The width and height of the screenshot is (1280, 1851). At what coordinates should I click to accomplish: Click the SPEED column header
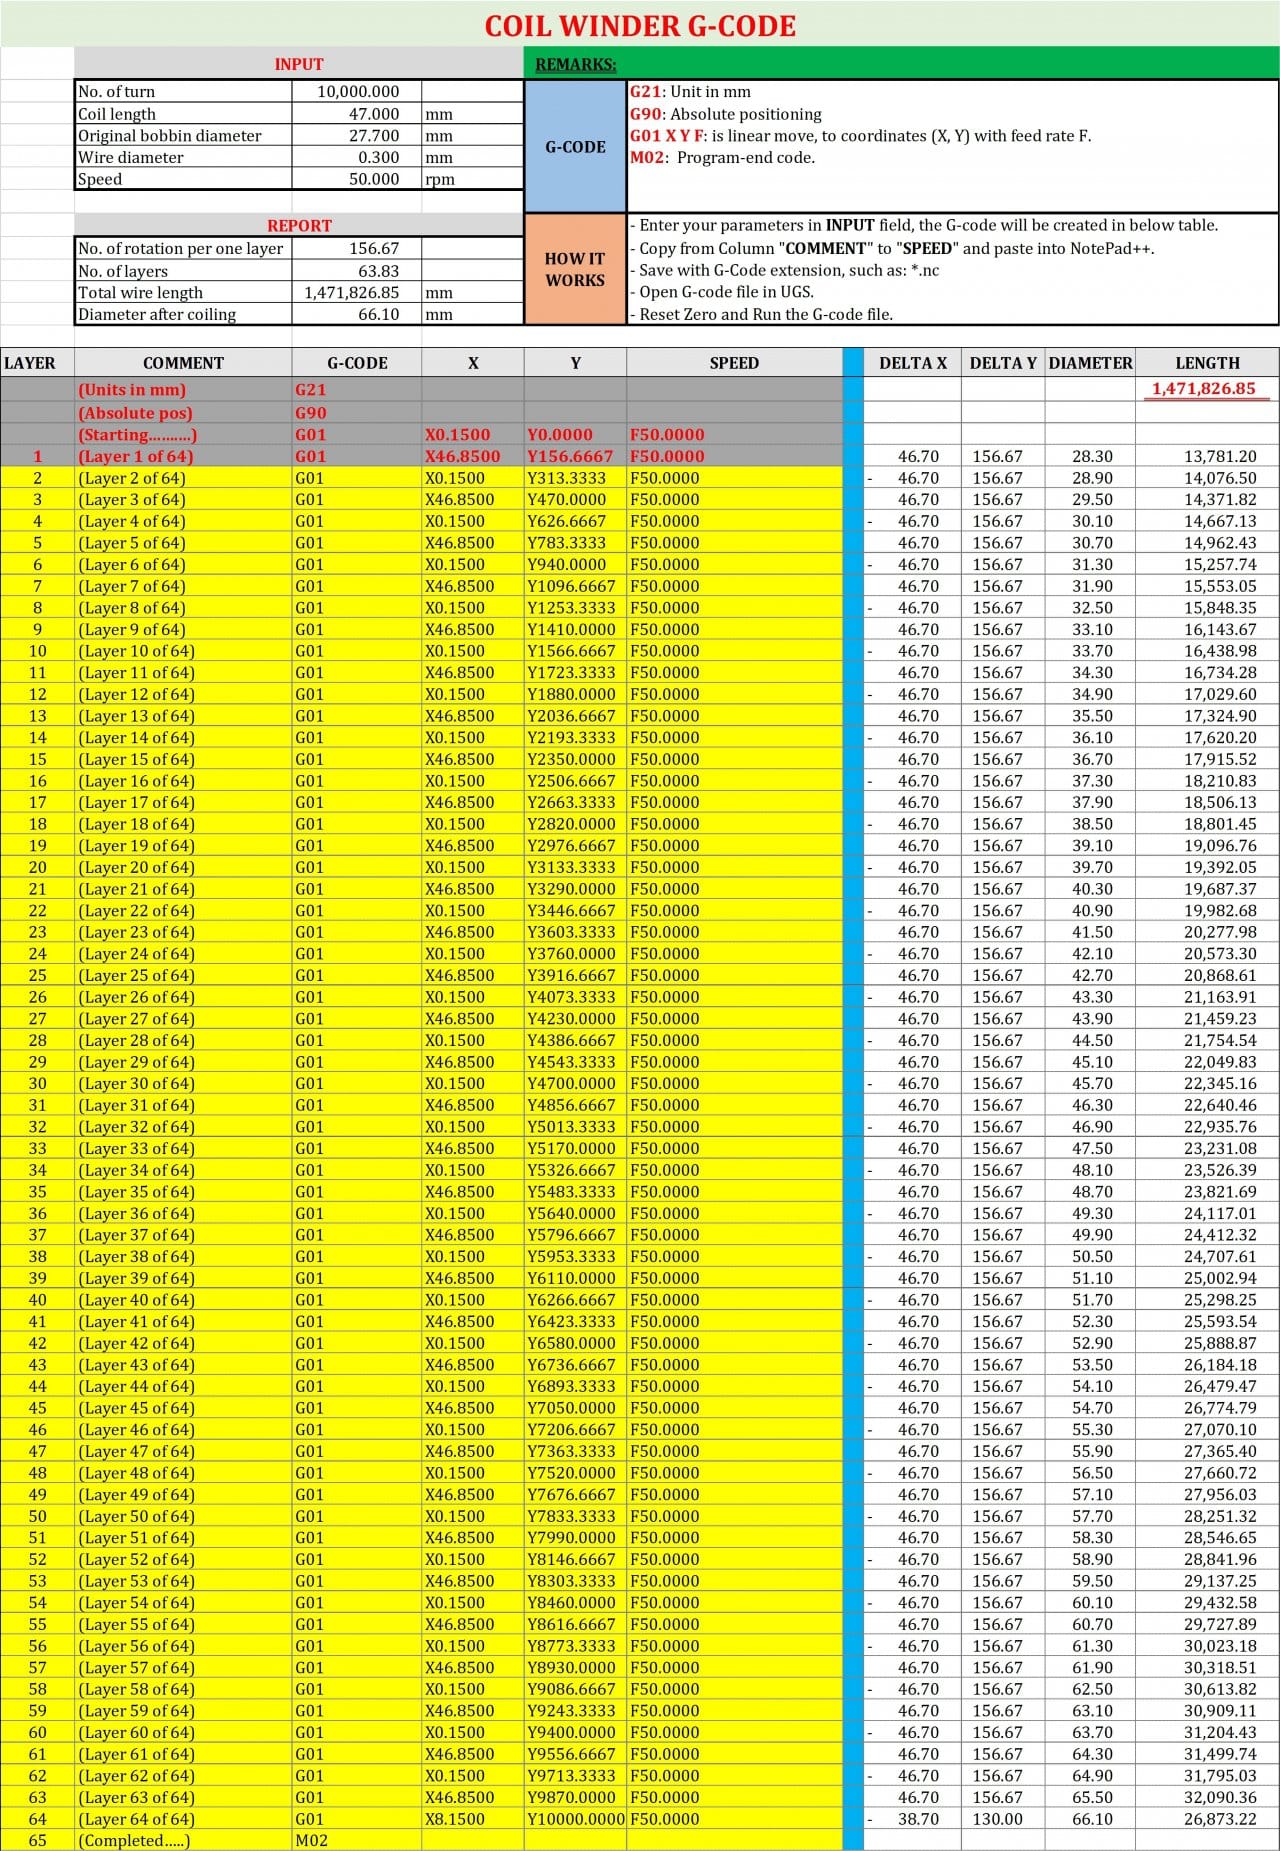pyautogui.click(x=734, y=363)
